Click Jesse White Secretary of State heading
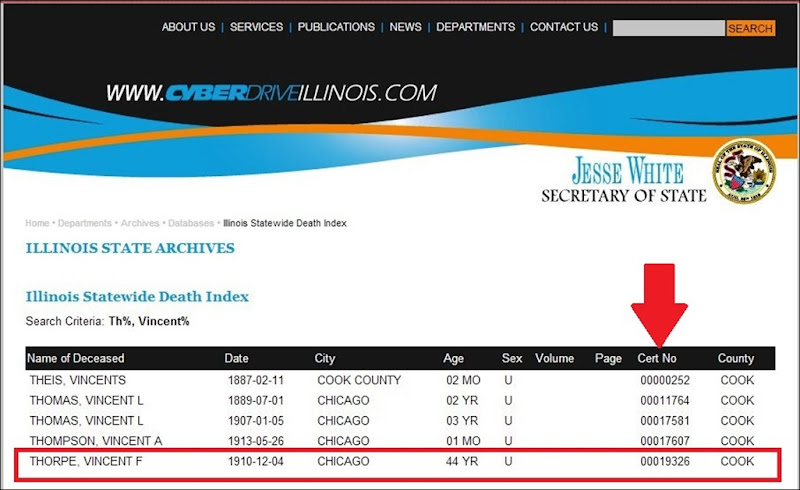Screen dimensions: 800x490 click(624, 180)
